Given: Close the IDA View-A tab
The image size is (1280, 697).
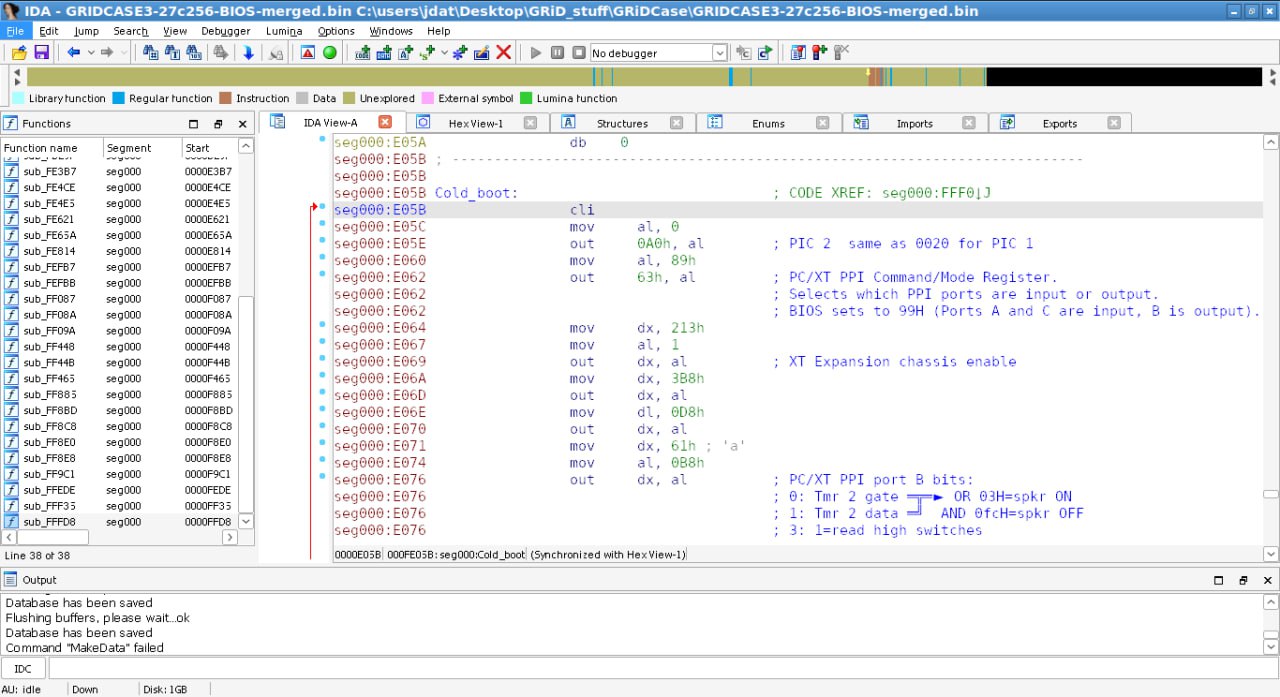Looking at the screenshot, I should 385,122.
